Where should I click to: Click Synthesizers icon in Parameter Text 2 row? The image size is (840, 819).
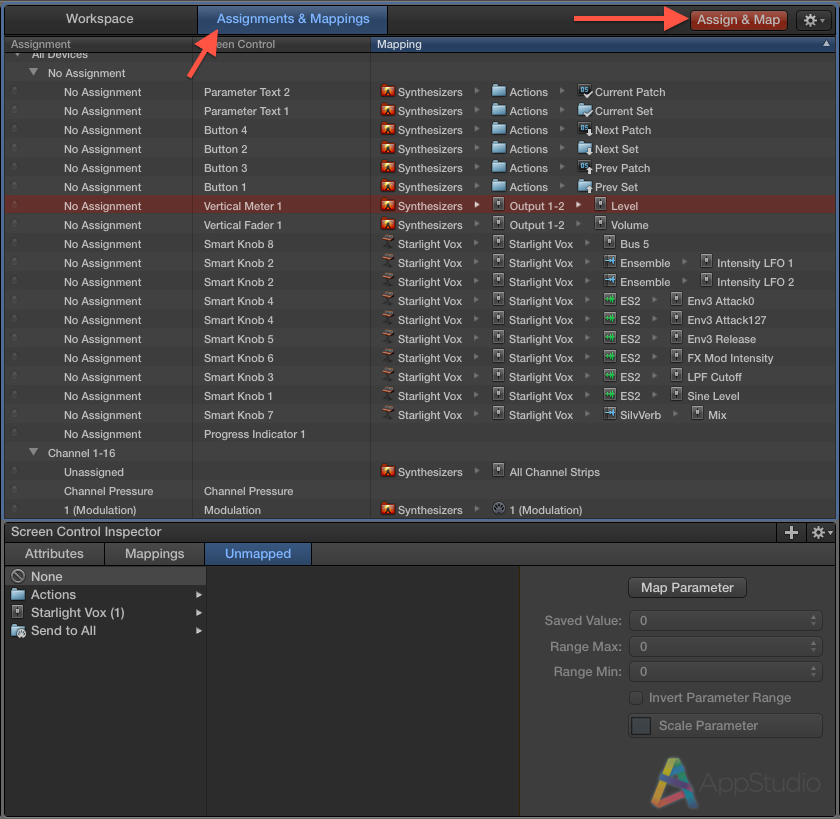pos(388,91)
